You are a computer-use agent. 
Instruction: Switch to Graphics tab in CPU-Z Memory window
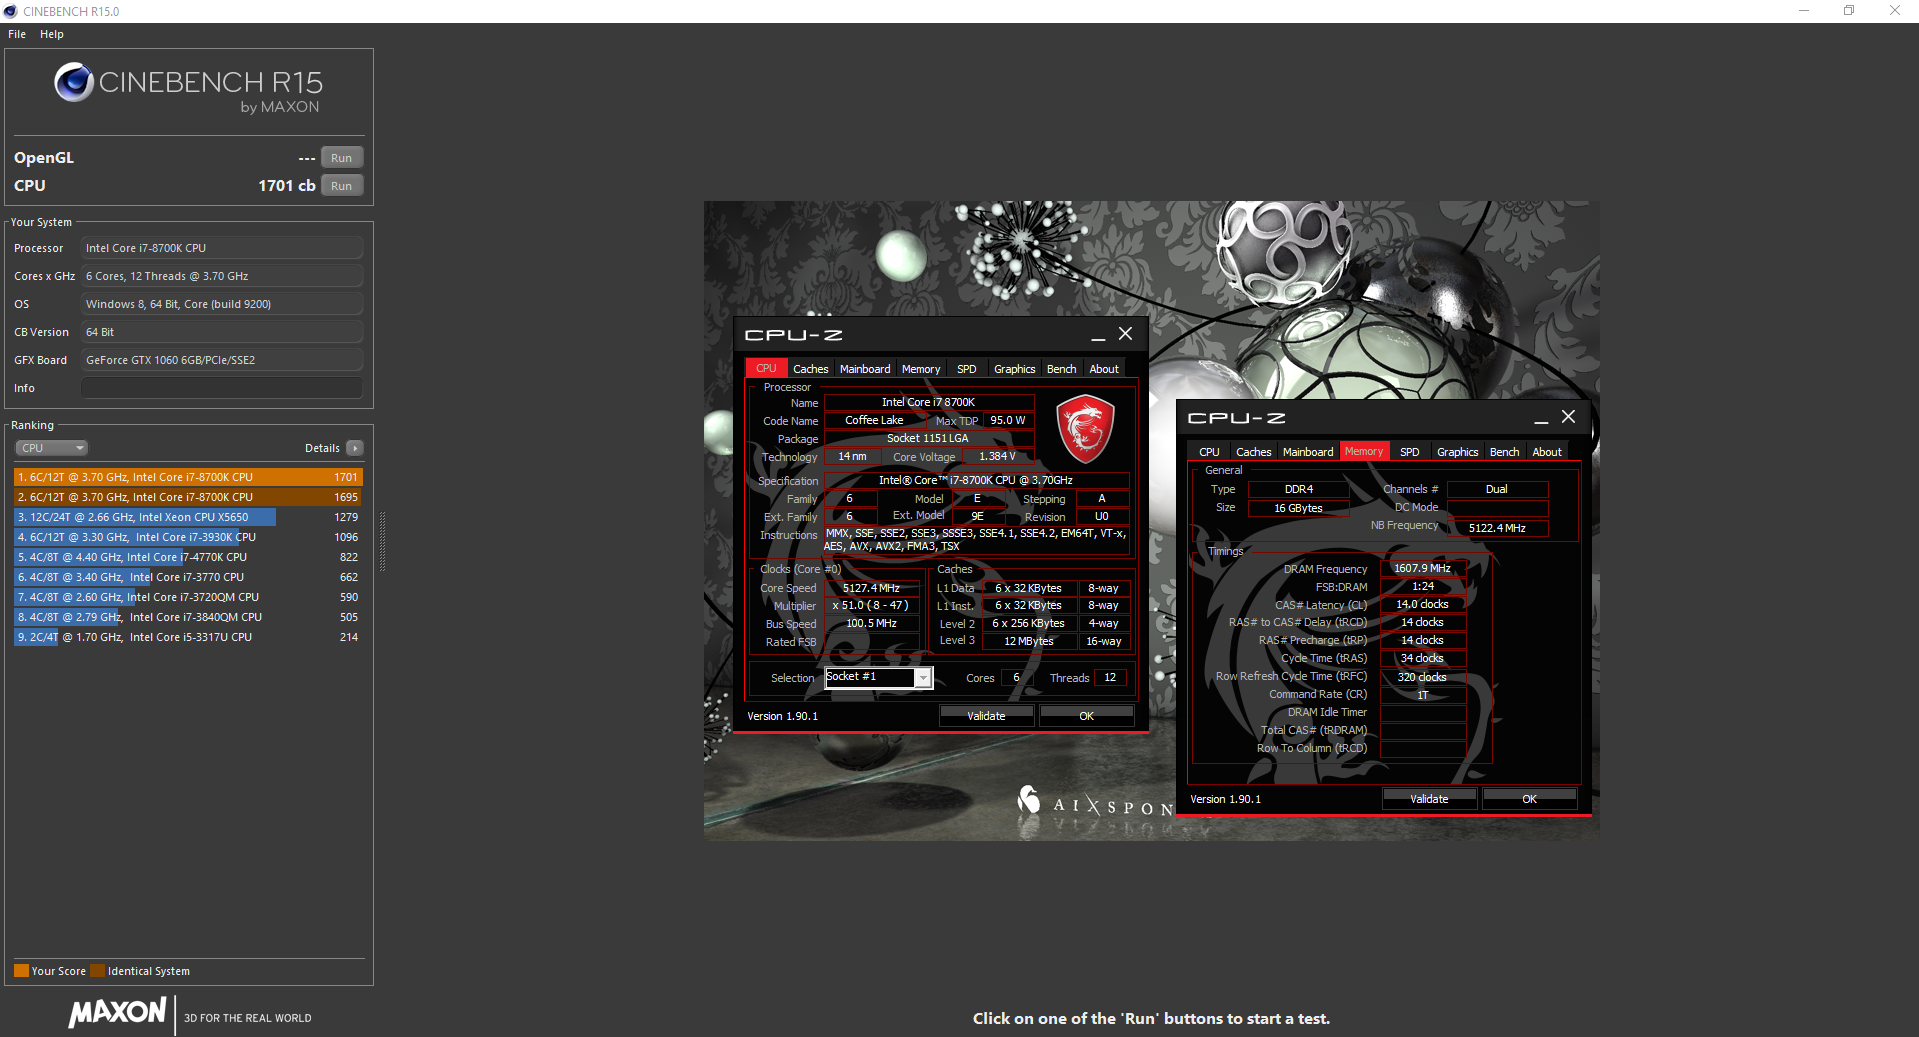pyautogui.click(x=1457, y=452)
